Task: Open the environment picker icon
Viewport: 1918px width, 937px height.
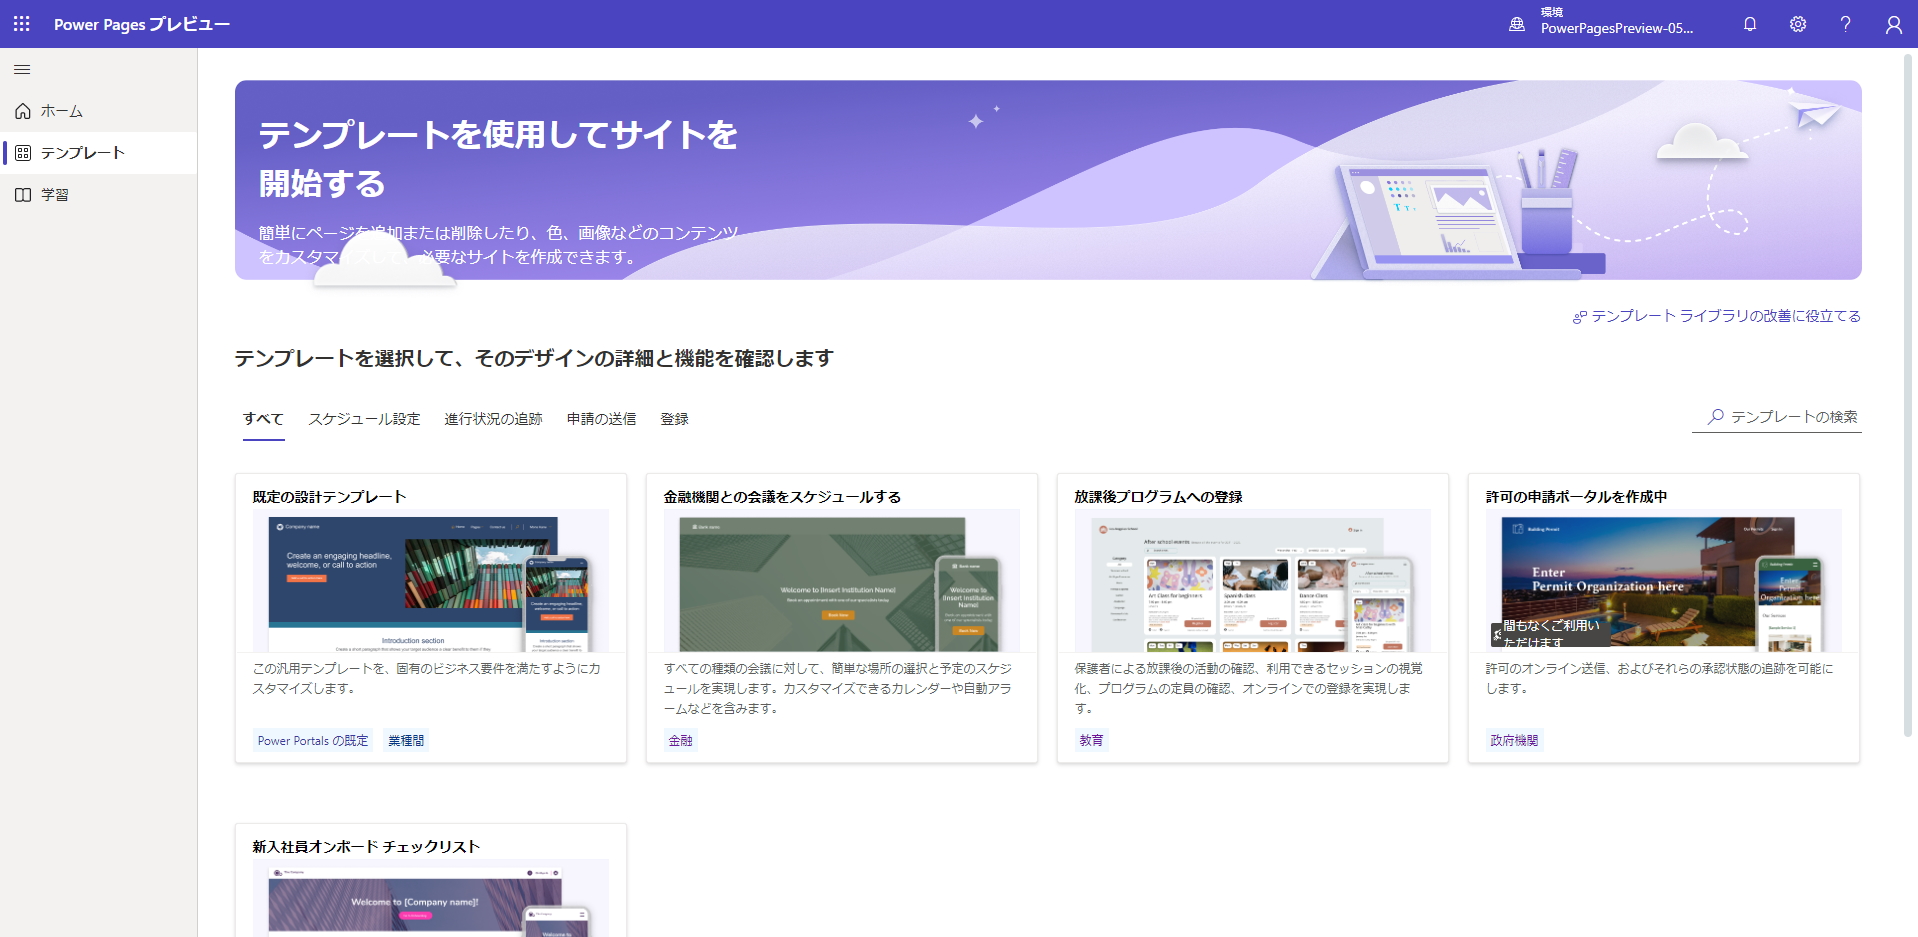Action: coord(1517,24)
